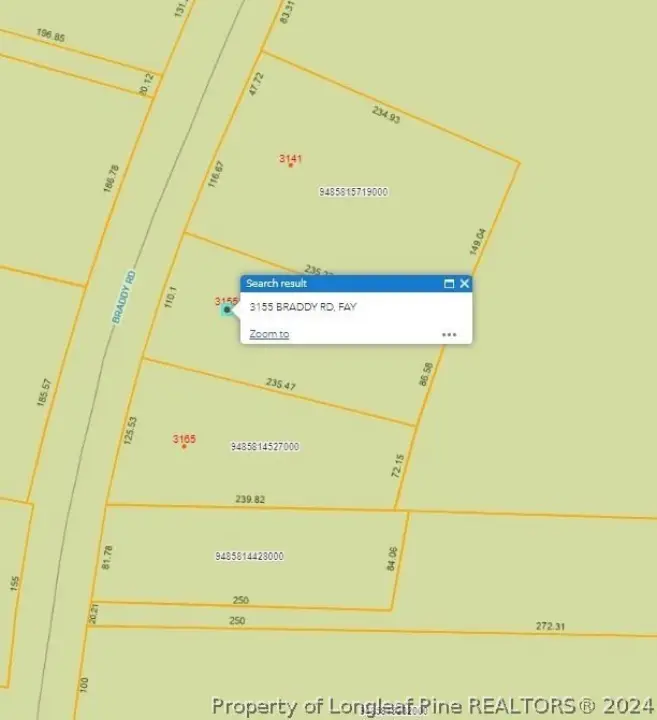The width and height of the screenshot is (657, 720).
Task: Click the red point marker for 3141
Action: click(x=291, y=165)
